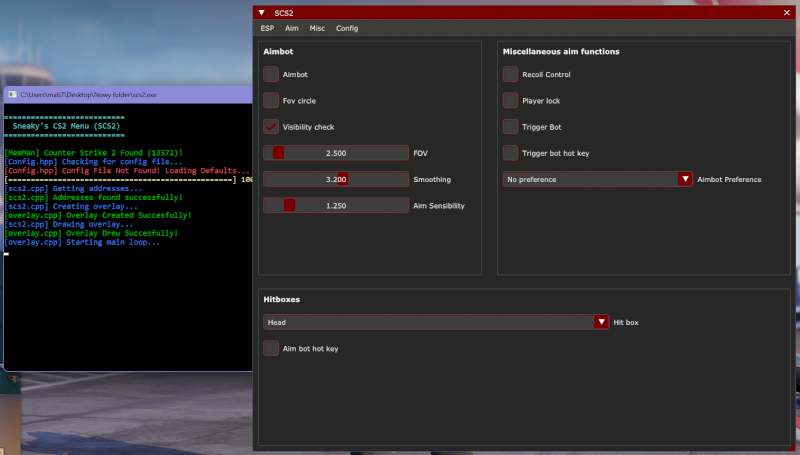
Task: Select the Aim tab
Action: coord(292,29)
